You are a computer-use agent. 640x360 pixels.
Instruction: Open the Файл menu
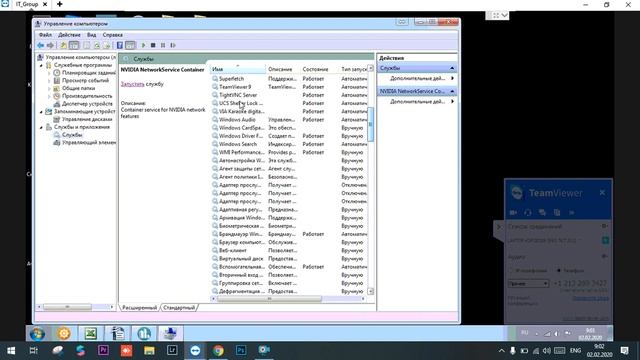point(45,35)
